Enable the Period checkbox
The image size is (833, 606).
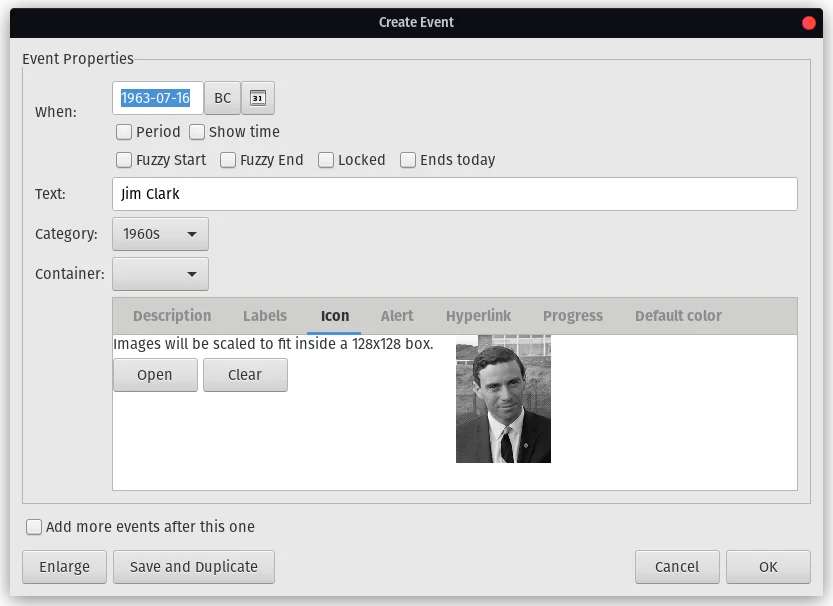pos(124,131)
